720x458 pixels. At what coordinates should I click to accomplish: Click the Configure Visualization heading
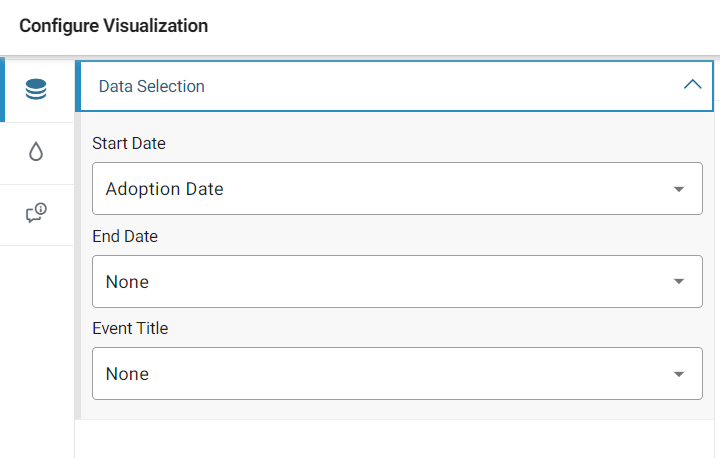[x=113, y=26]
